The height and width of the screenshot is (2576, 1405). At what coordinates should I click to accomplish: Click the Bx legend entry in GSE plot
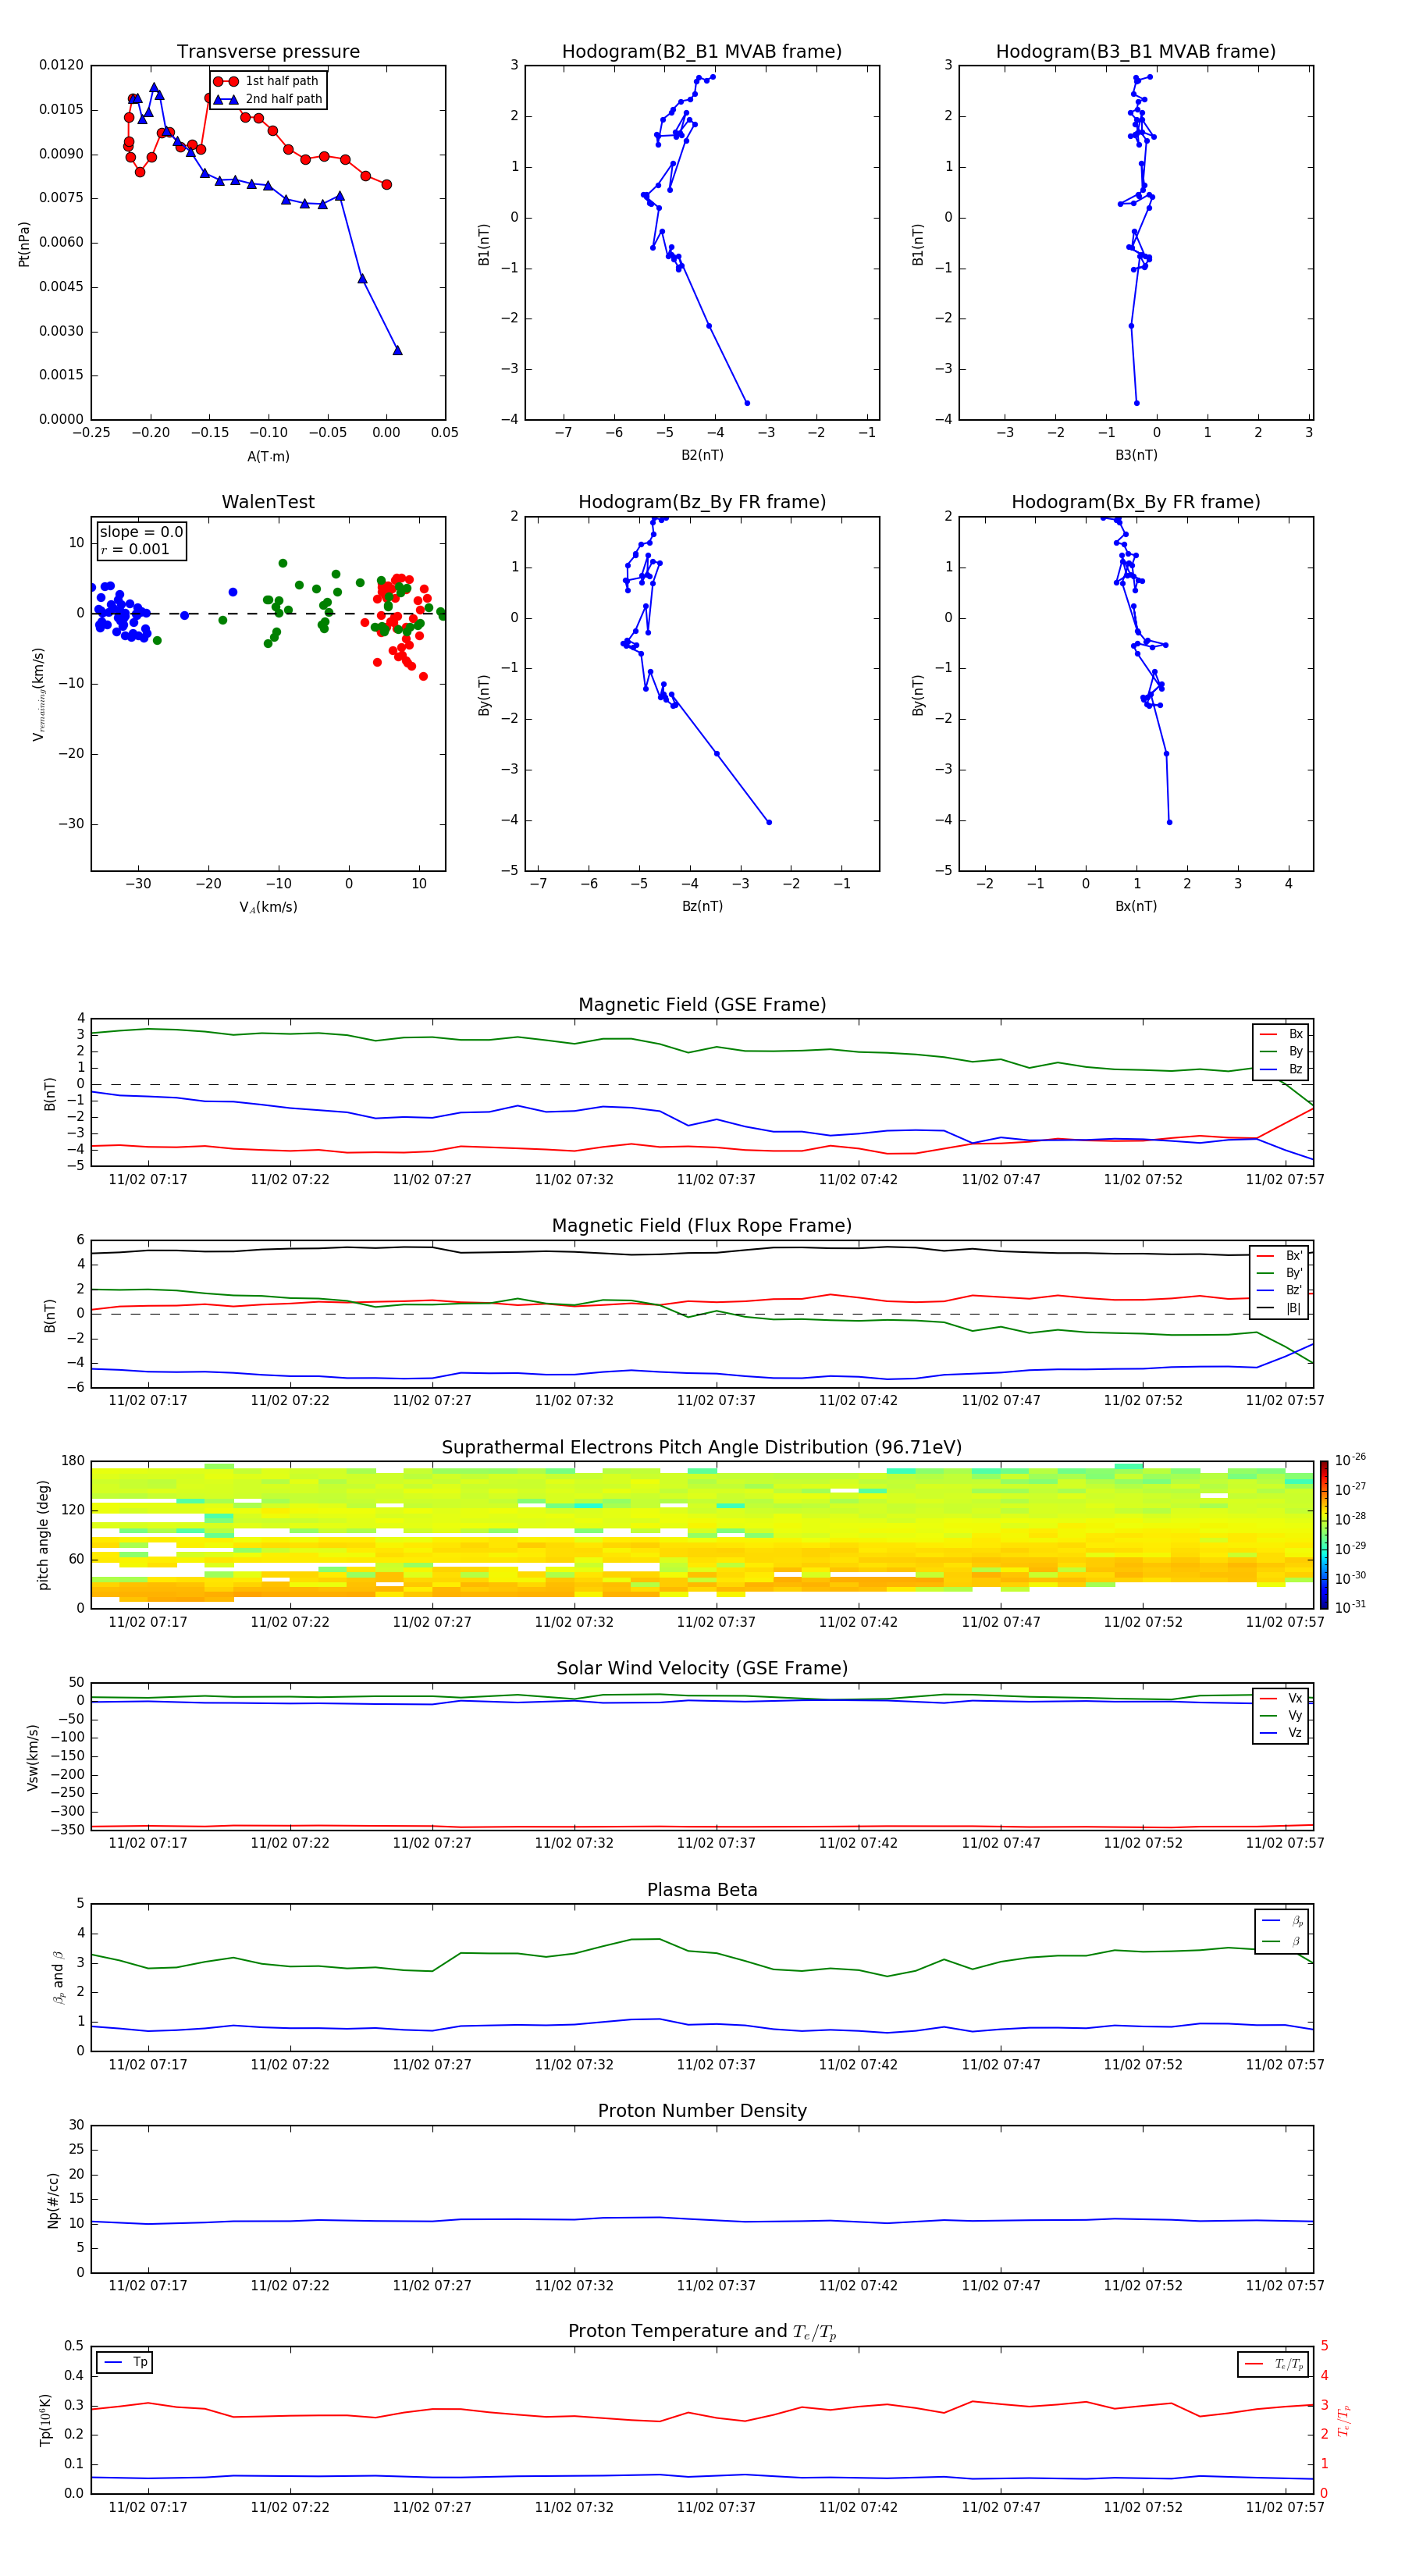[1281, 1034]
